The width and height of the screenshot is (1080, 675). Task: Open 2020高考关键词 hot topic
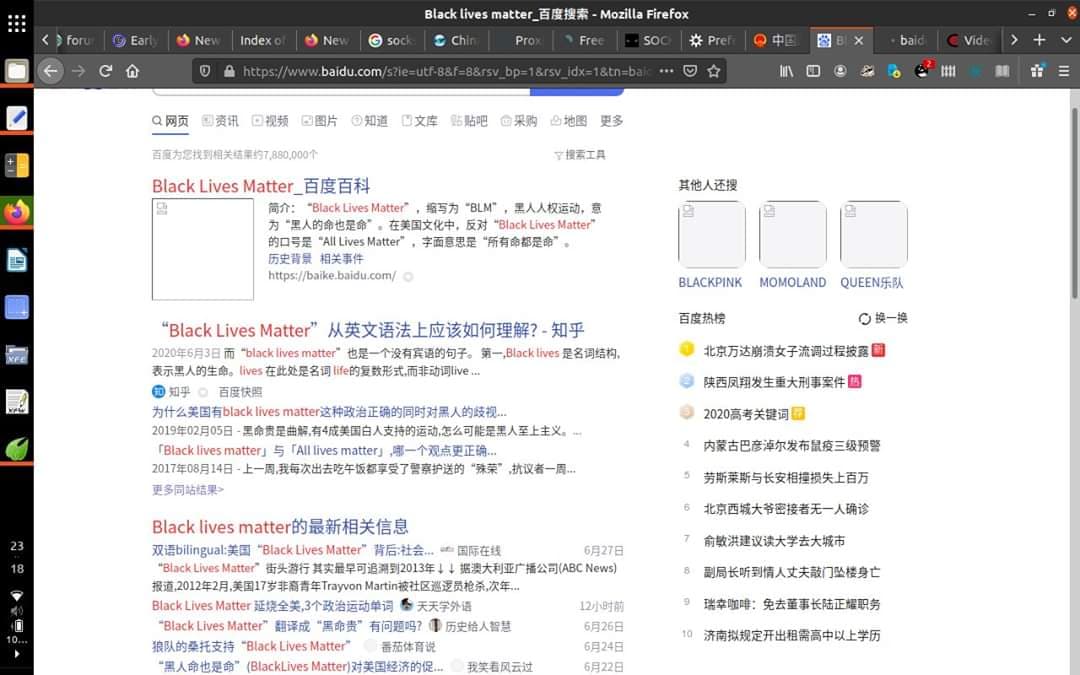(x=746, y=414)
